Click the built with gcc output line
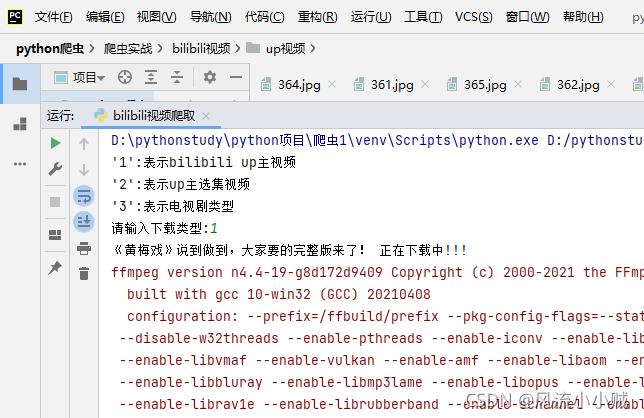644x418 pixels. click(279, 294)
